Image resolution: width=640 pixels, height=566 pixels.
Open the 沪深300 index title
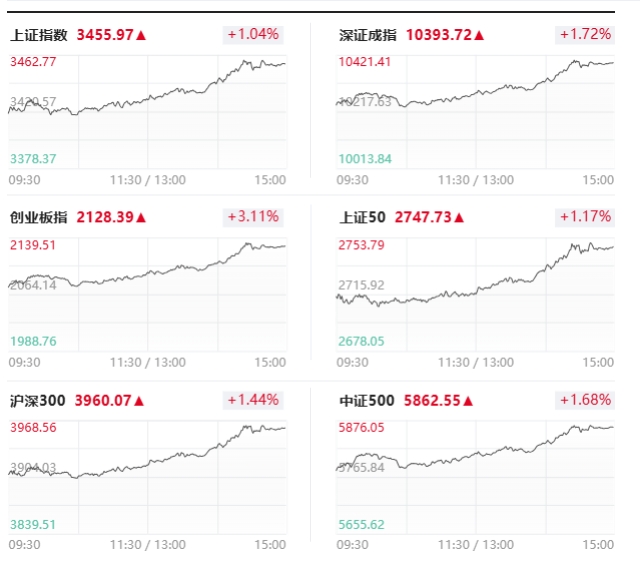point(37,401)
